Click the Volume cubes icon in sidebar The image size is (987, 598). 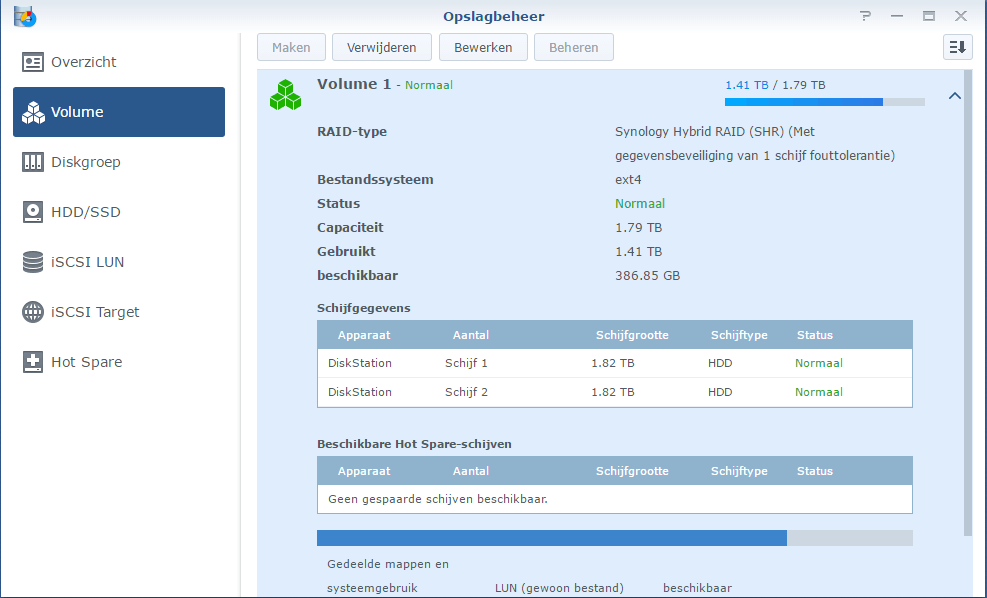[x=33, y=112]
